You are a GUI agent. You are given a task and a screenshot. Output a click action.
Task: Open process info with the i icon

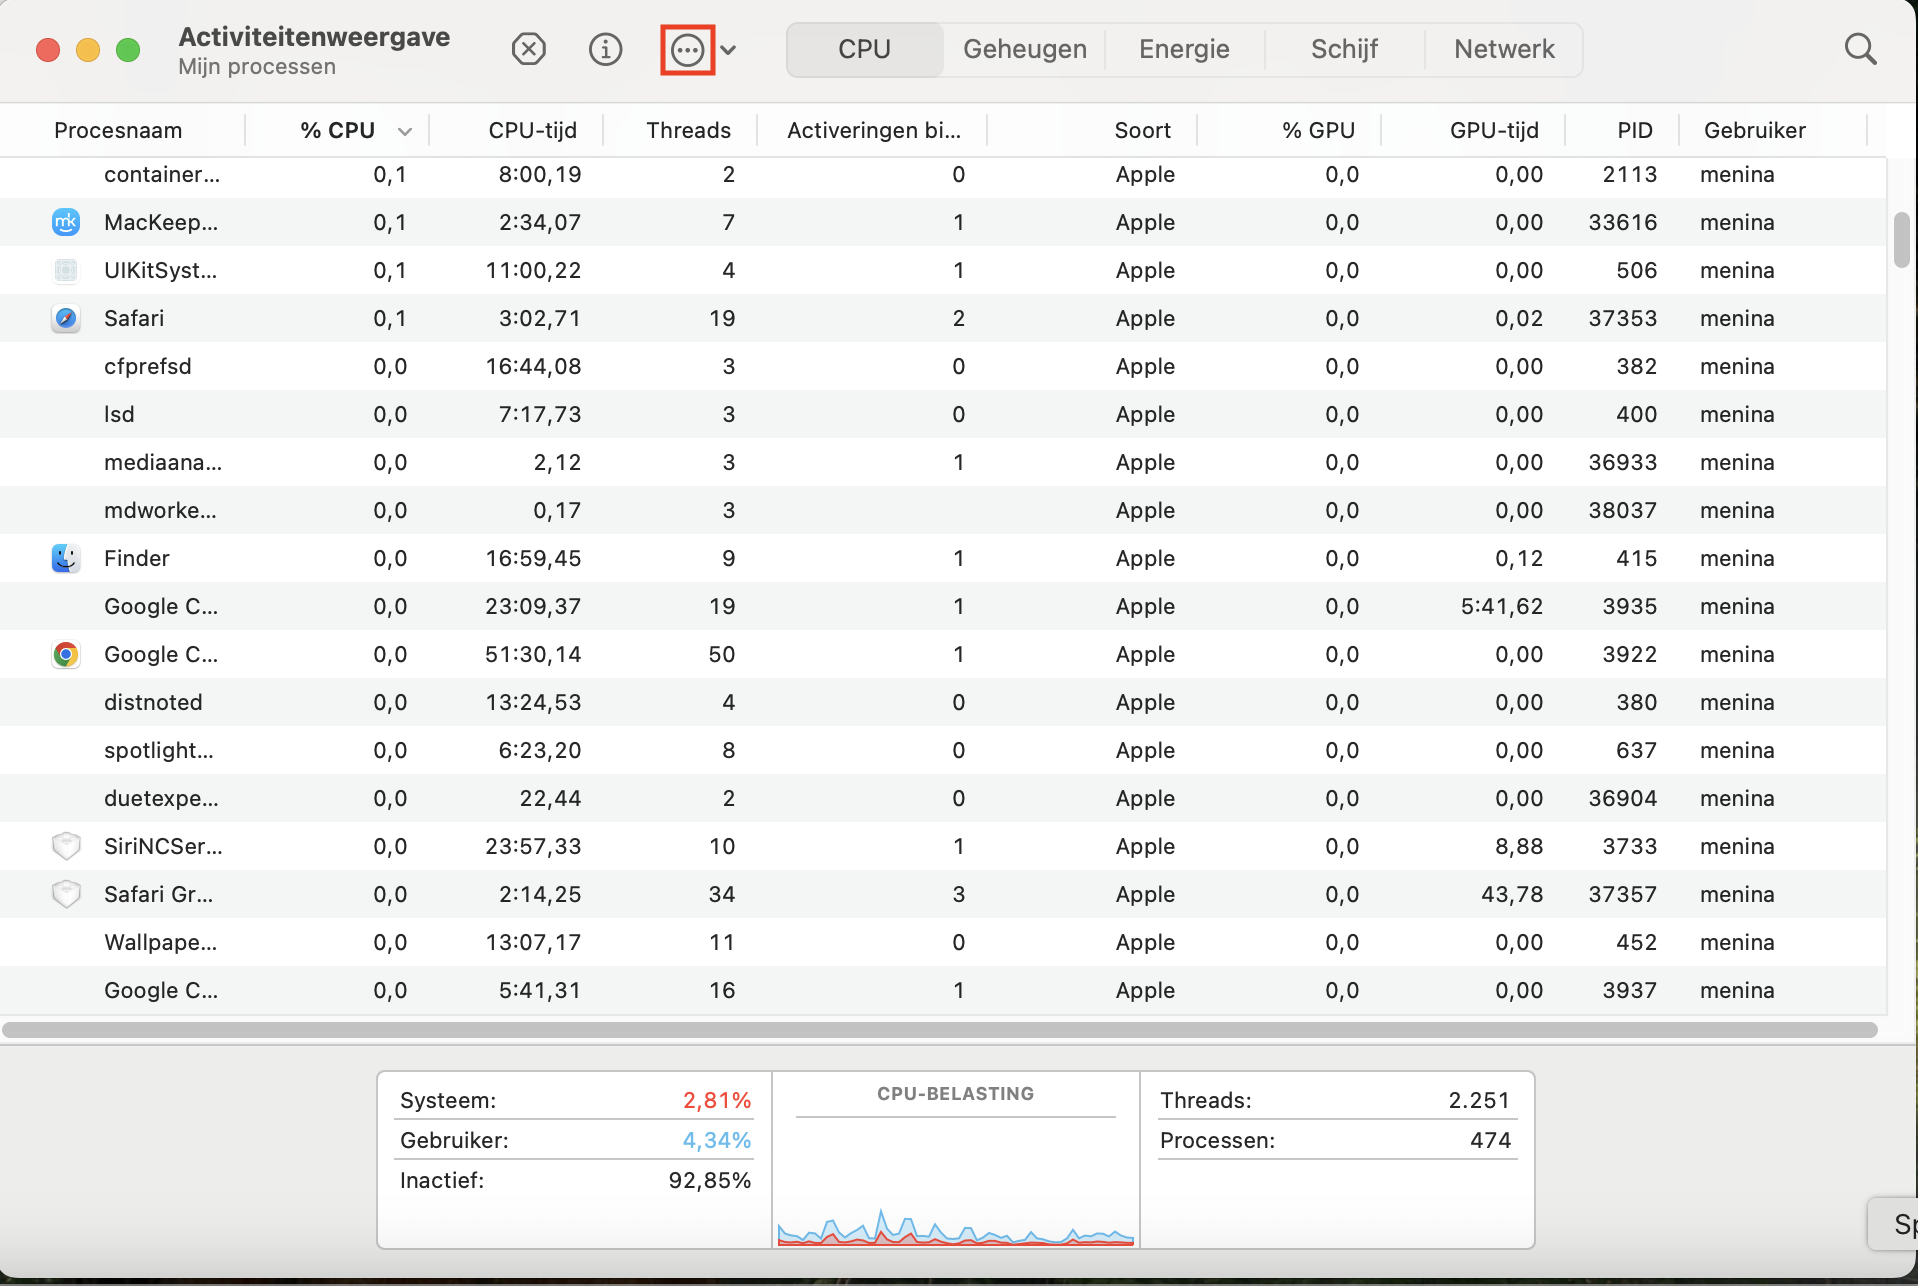click(x=605, y=49)
